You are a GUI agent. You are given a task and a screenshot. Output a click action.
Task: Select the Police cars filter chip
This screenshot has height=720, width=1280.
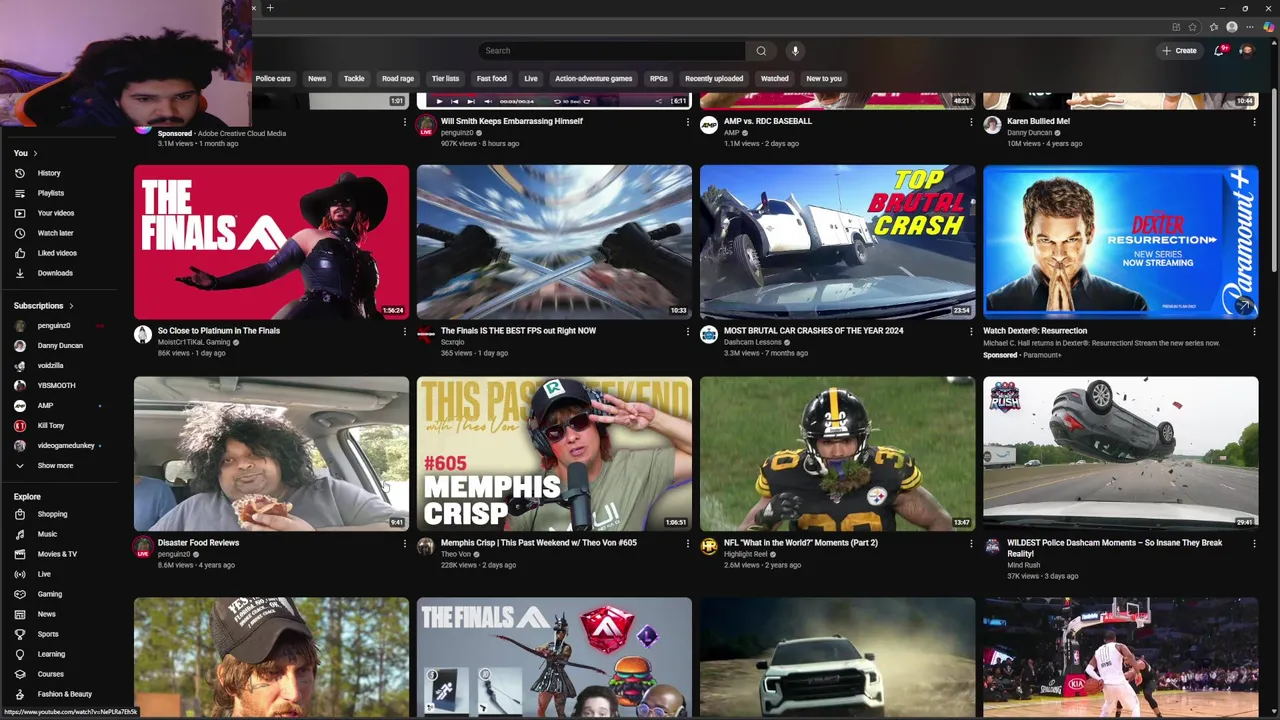click(273, 78)
